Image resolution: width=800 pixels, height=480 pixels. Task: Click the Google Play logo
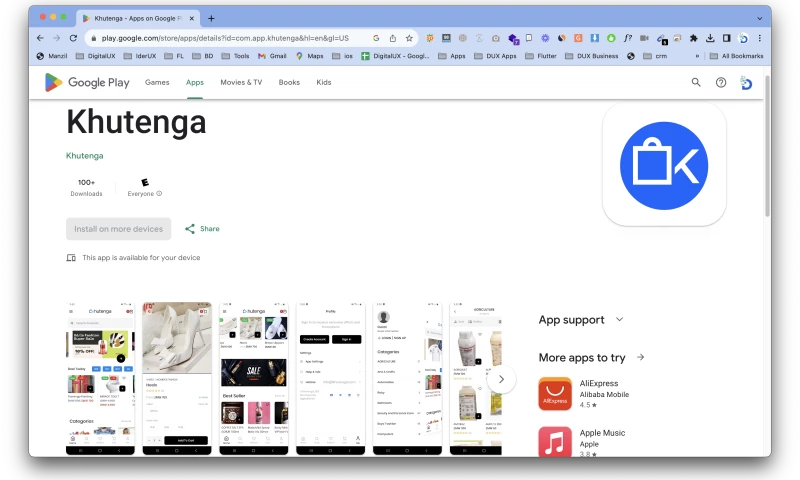(x=87, y=83)
